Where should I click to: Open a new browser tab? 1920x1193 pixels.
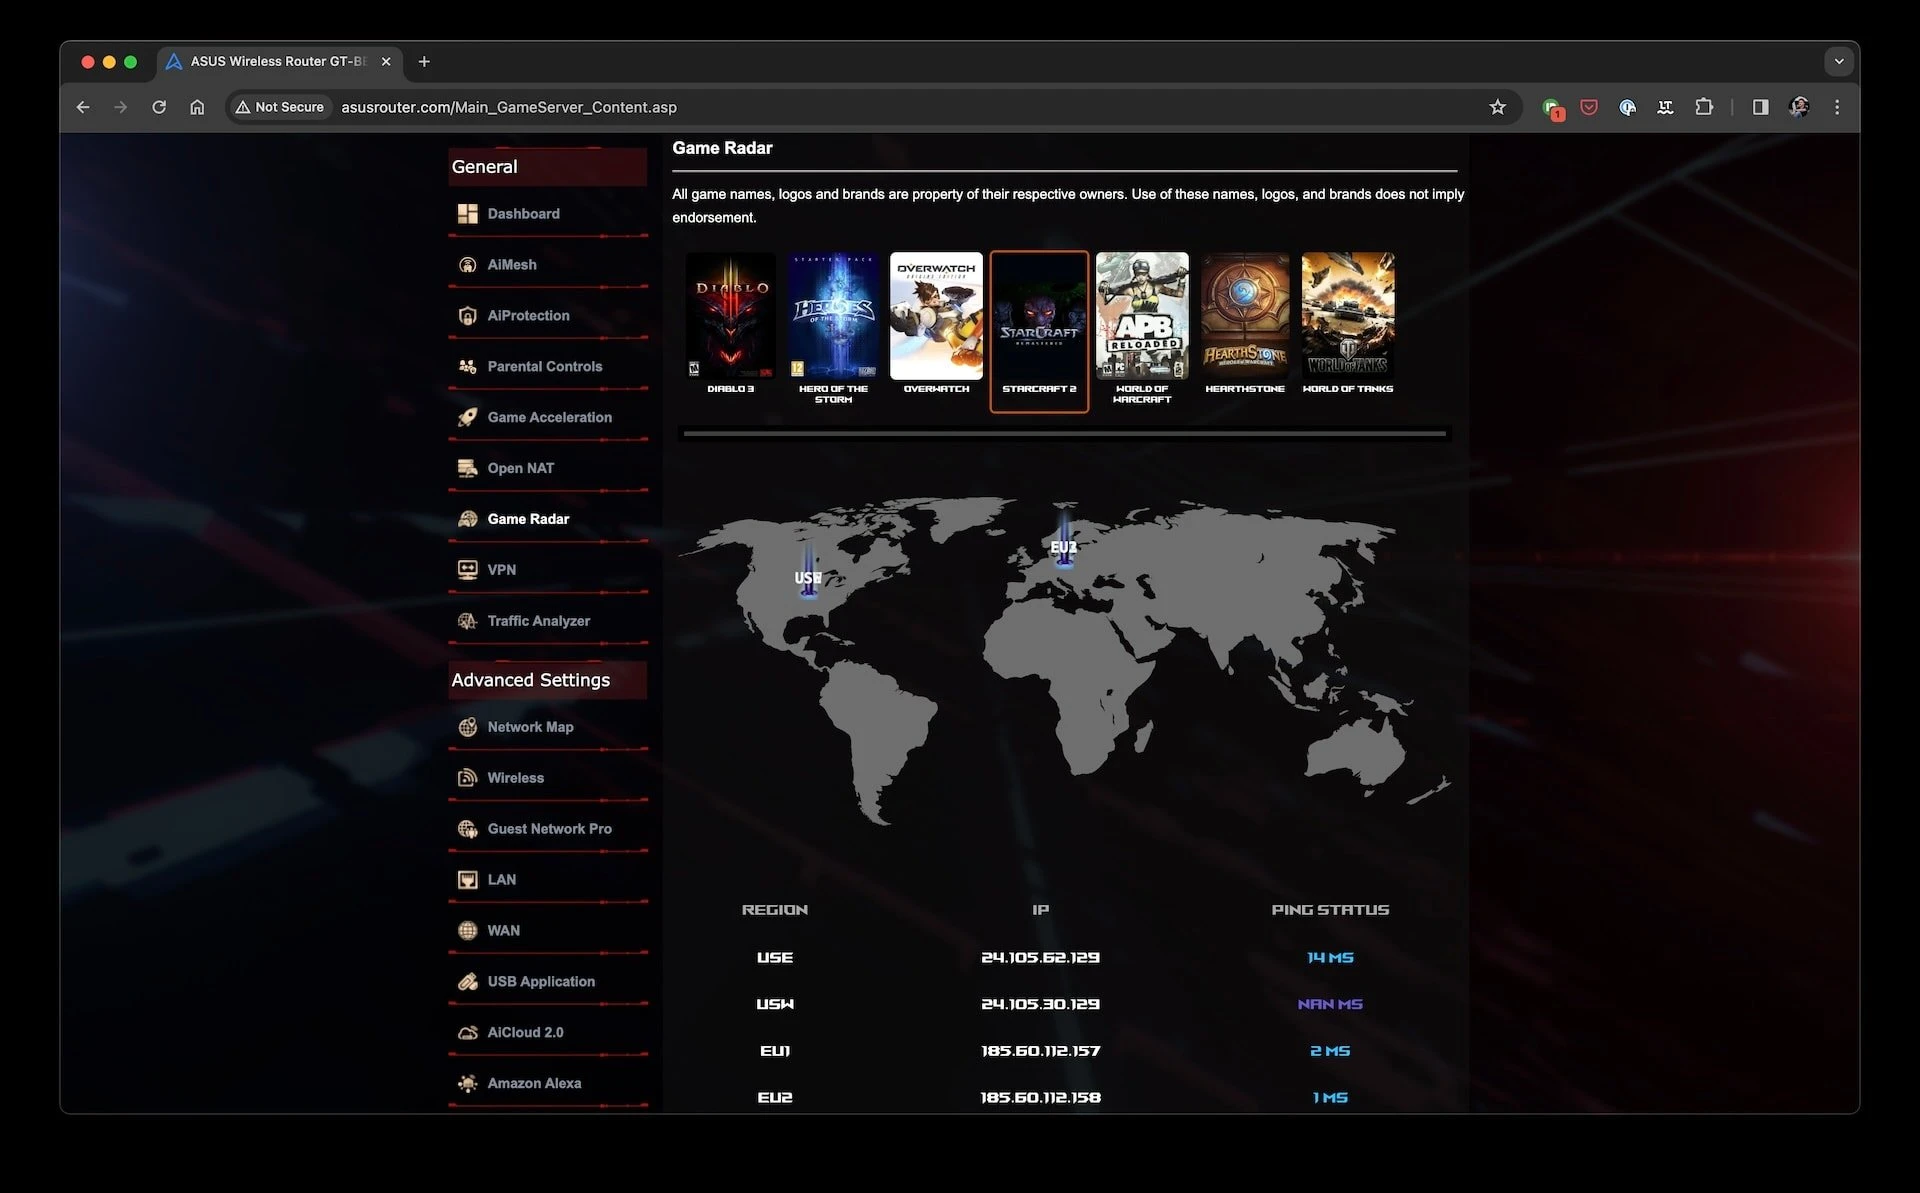(424, 61)
